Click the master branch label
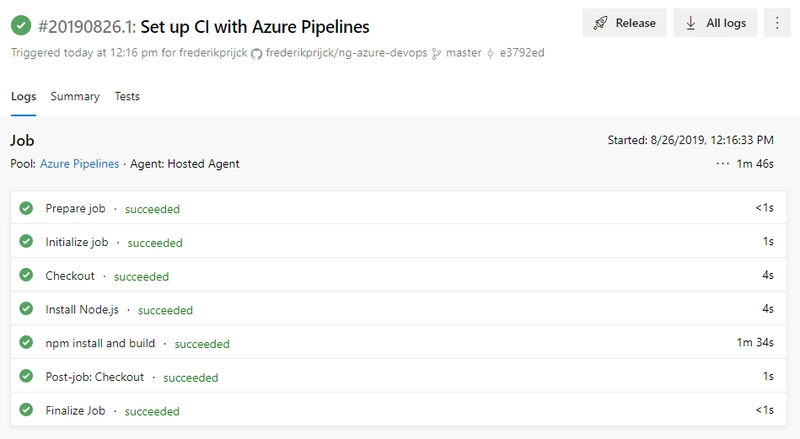The height and width of the screenshot is (439, 800). click(x=462, y=52)
